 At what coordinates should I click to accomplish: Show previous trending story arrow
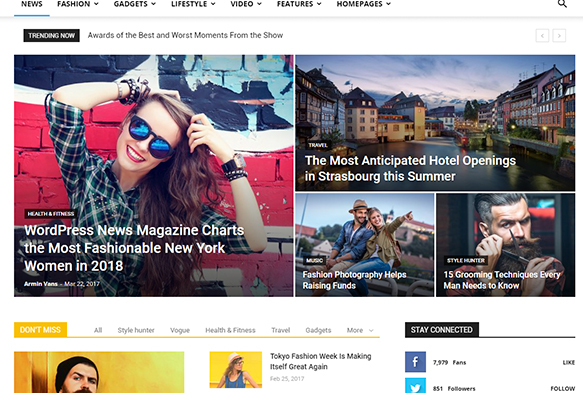coord(542,36)
